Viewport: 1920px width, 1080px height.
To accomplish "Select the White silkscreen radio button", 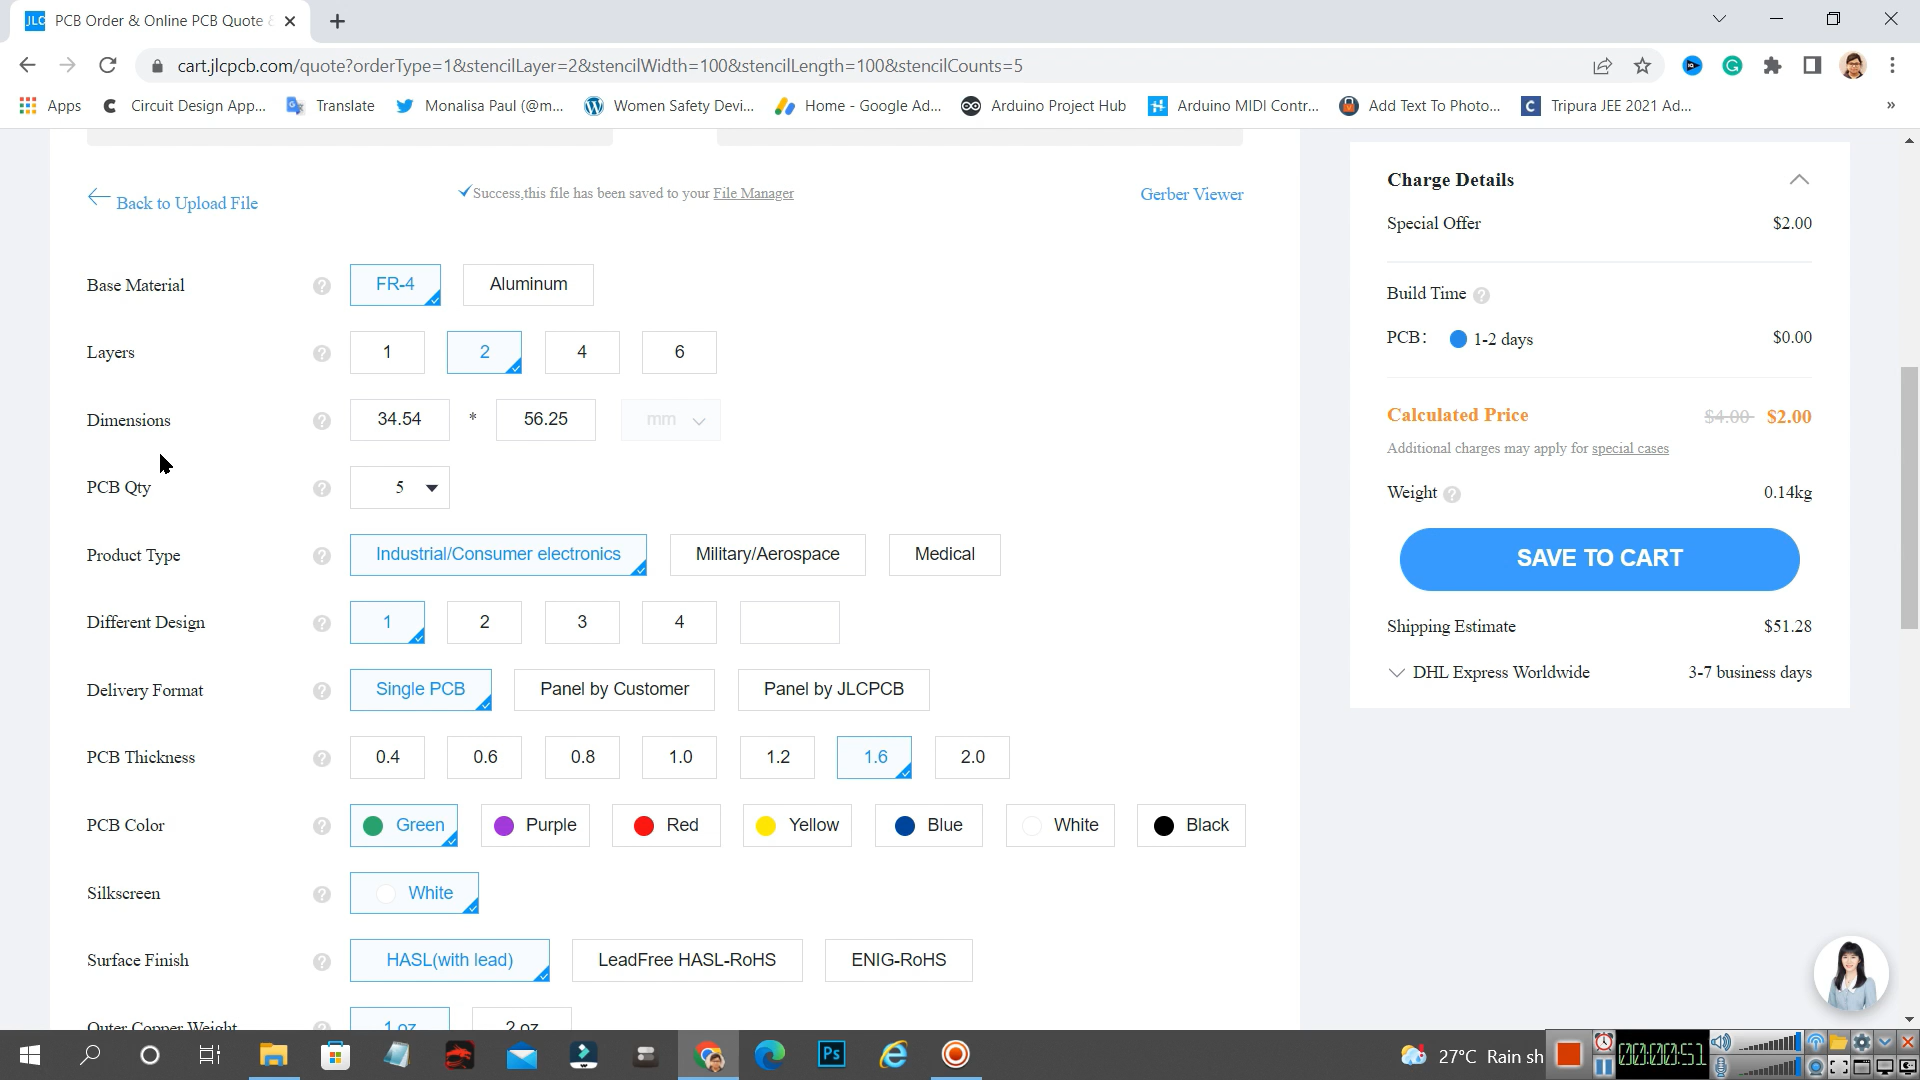I will point(385,893).
